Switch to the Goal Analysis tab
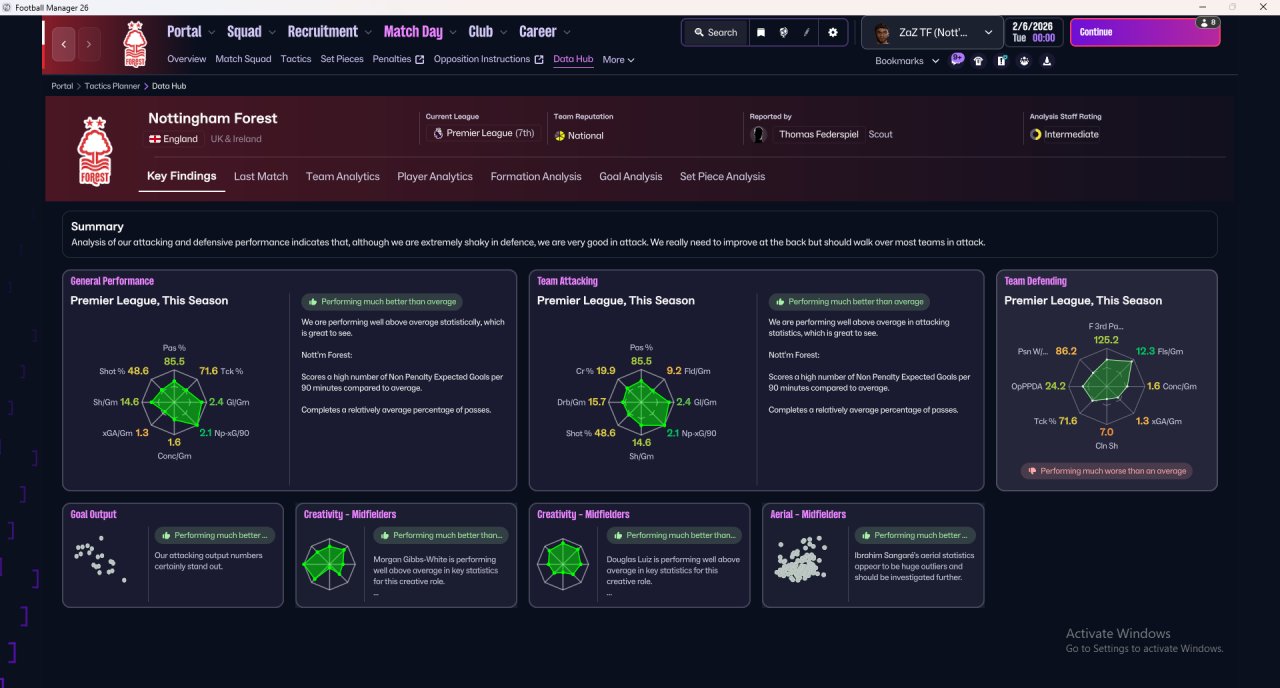Screen dimensions: 1280x688 pos(631,176)
